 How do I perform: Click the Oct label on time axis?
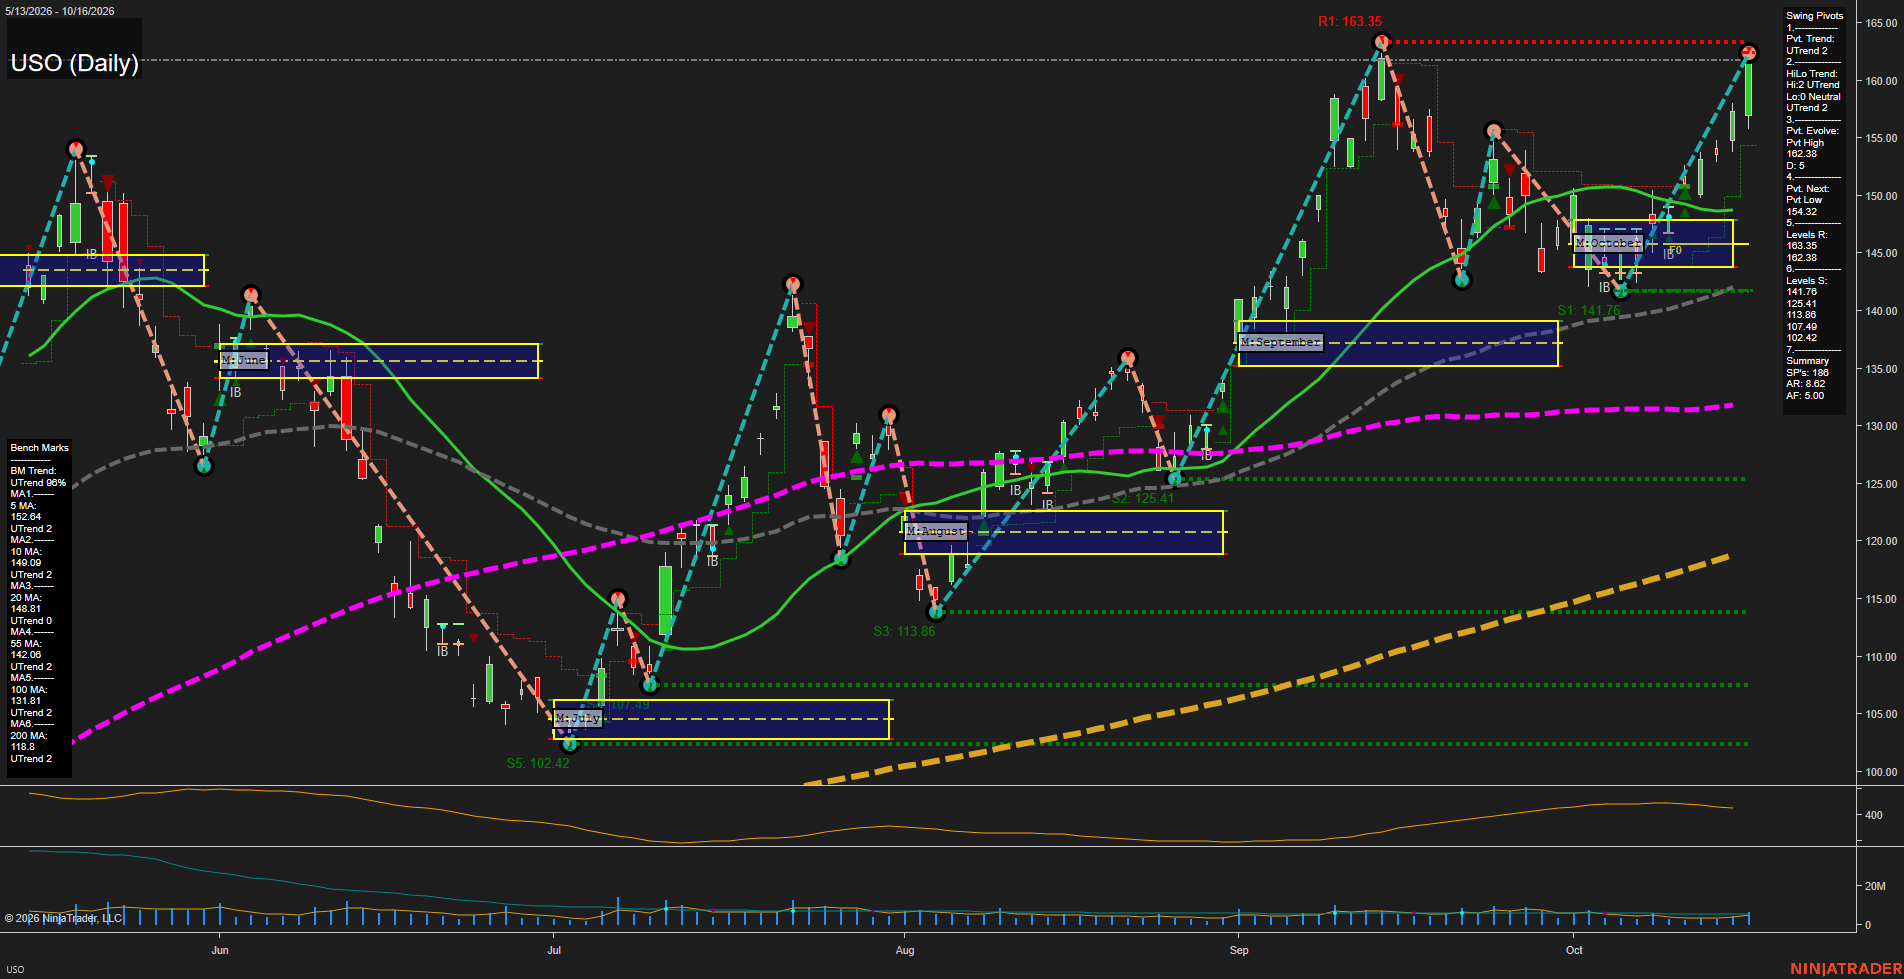click(x=1574, y=950)
